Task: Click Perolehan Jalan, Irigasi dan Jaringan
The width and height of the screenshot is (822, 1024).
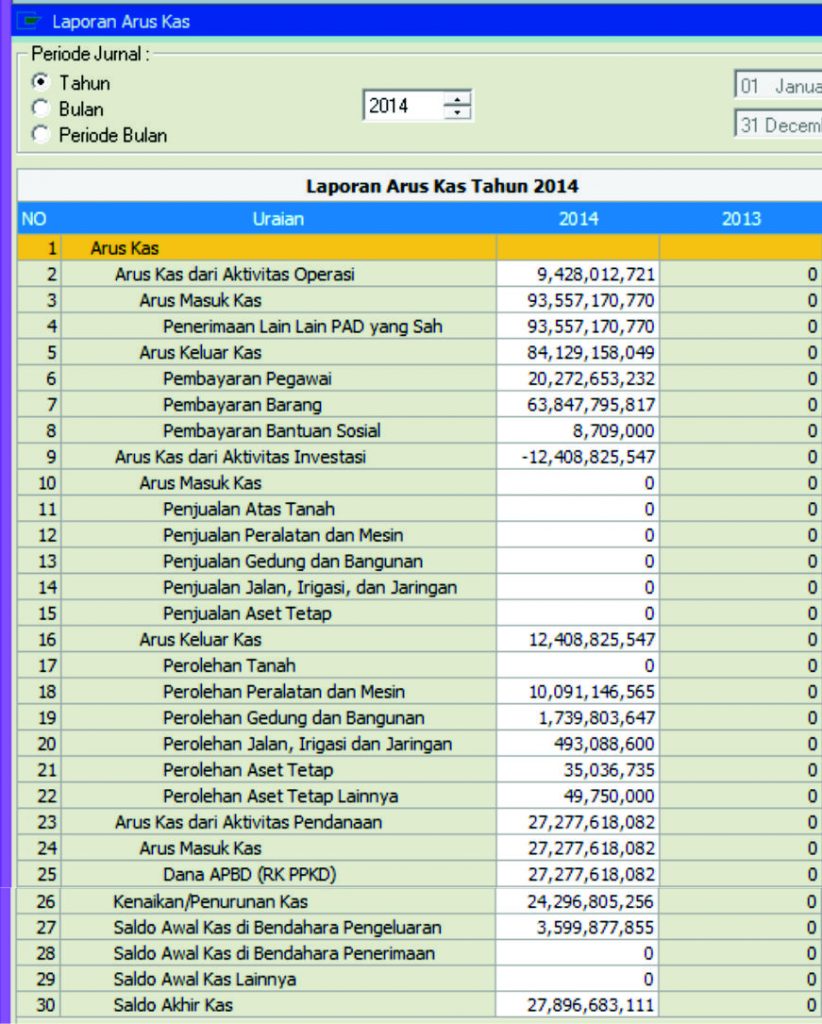Action: click(308, 744)
